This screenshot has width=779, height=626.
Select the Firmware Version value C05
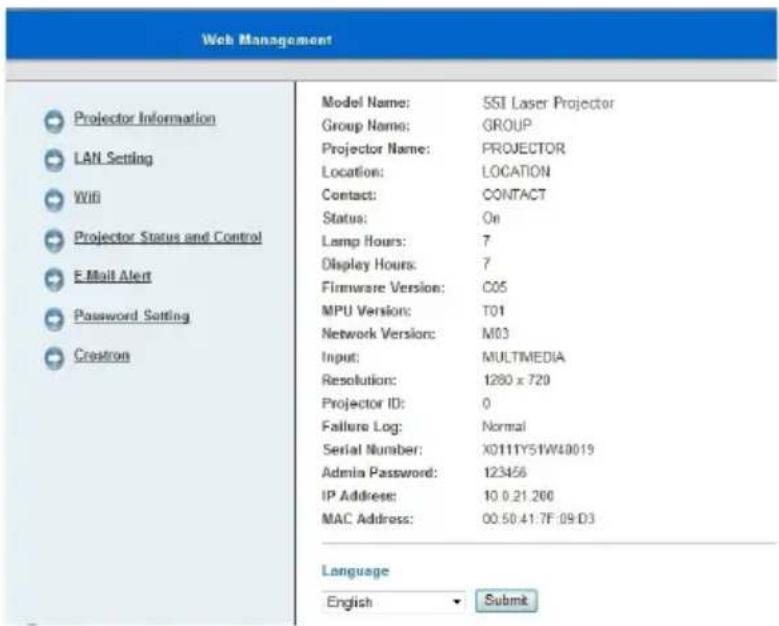point(495,287)
